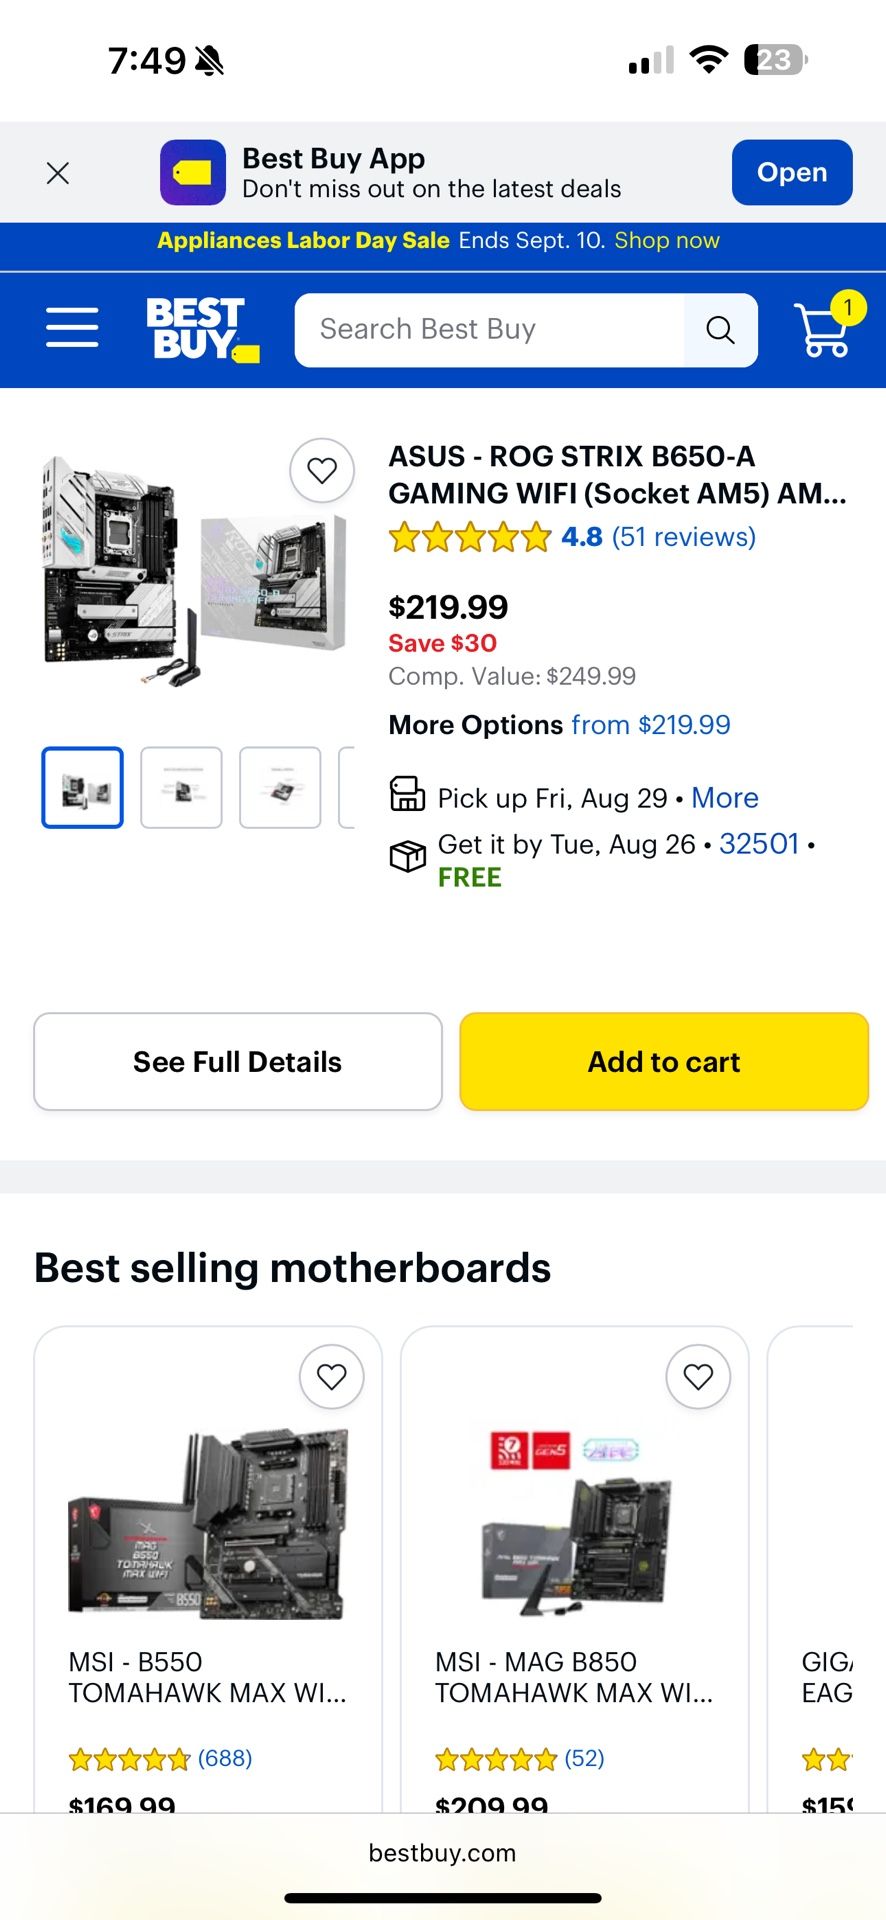886x1920 pixels.
Task: Select the second product photo thumbnail
Action: [x=181, y=787]
